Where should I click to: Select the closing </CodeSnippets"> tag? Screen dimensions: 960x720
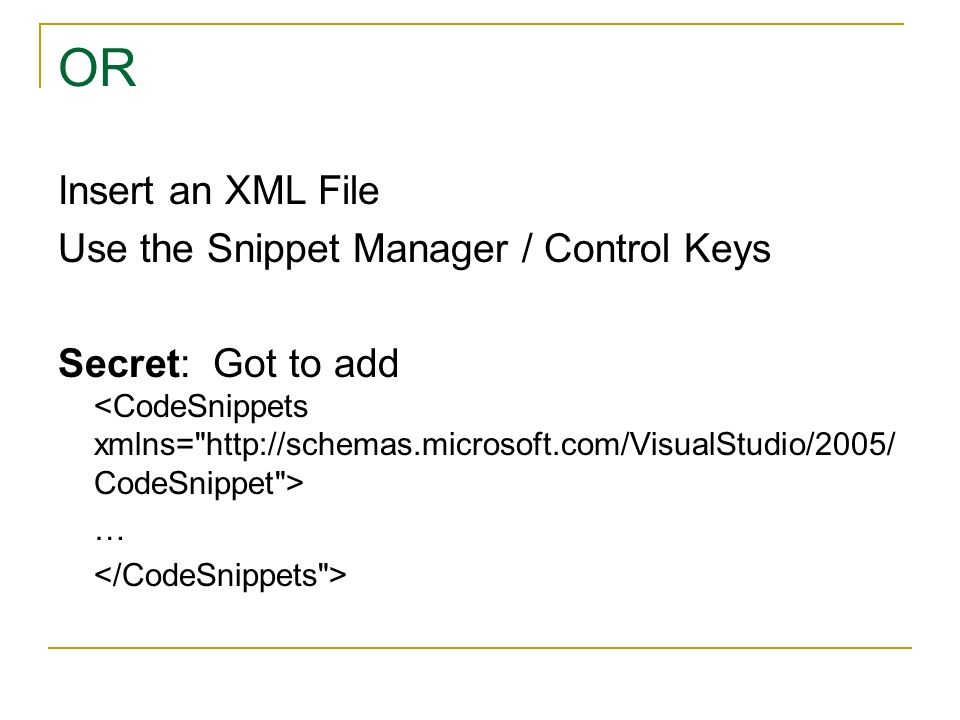(220, 576)
